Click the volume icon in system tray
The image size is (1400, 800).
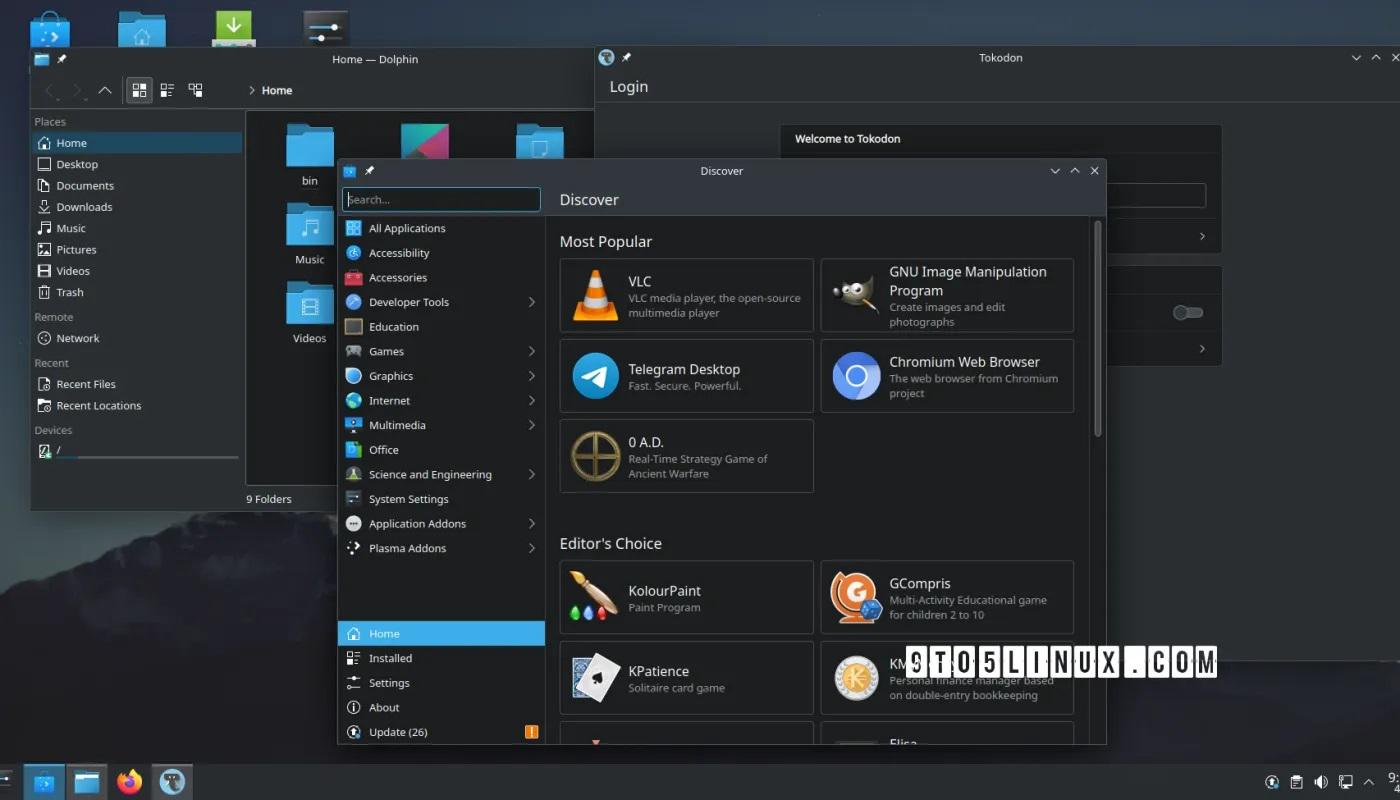tap(1321, 782)
